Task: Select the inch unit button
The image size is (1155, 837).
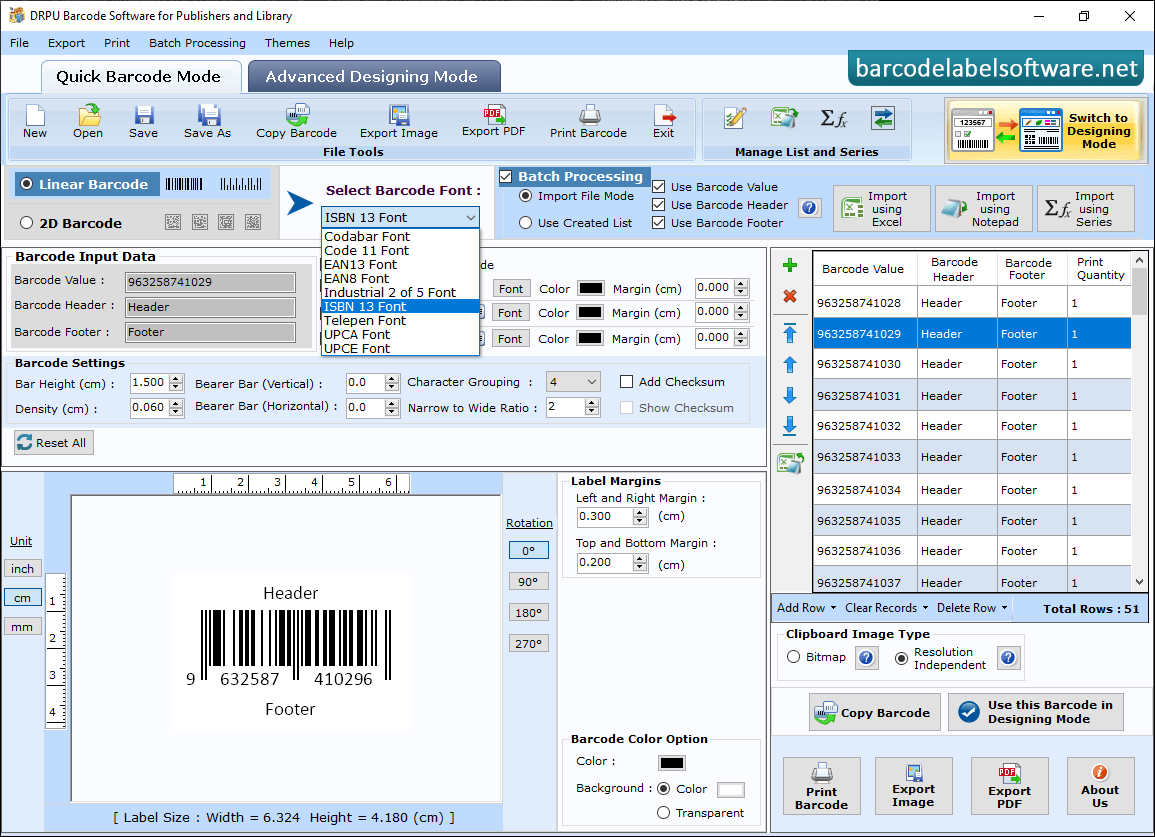Action: [x=23, y=569]
